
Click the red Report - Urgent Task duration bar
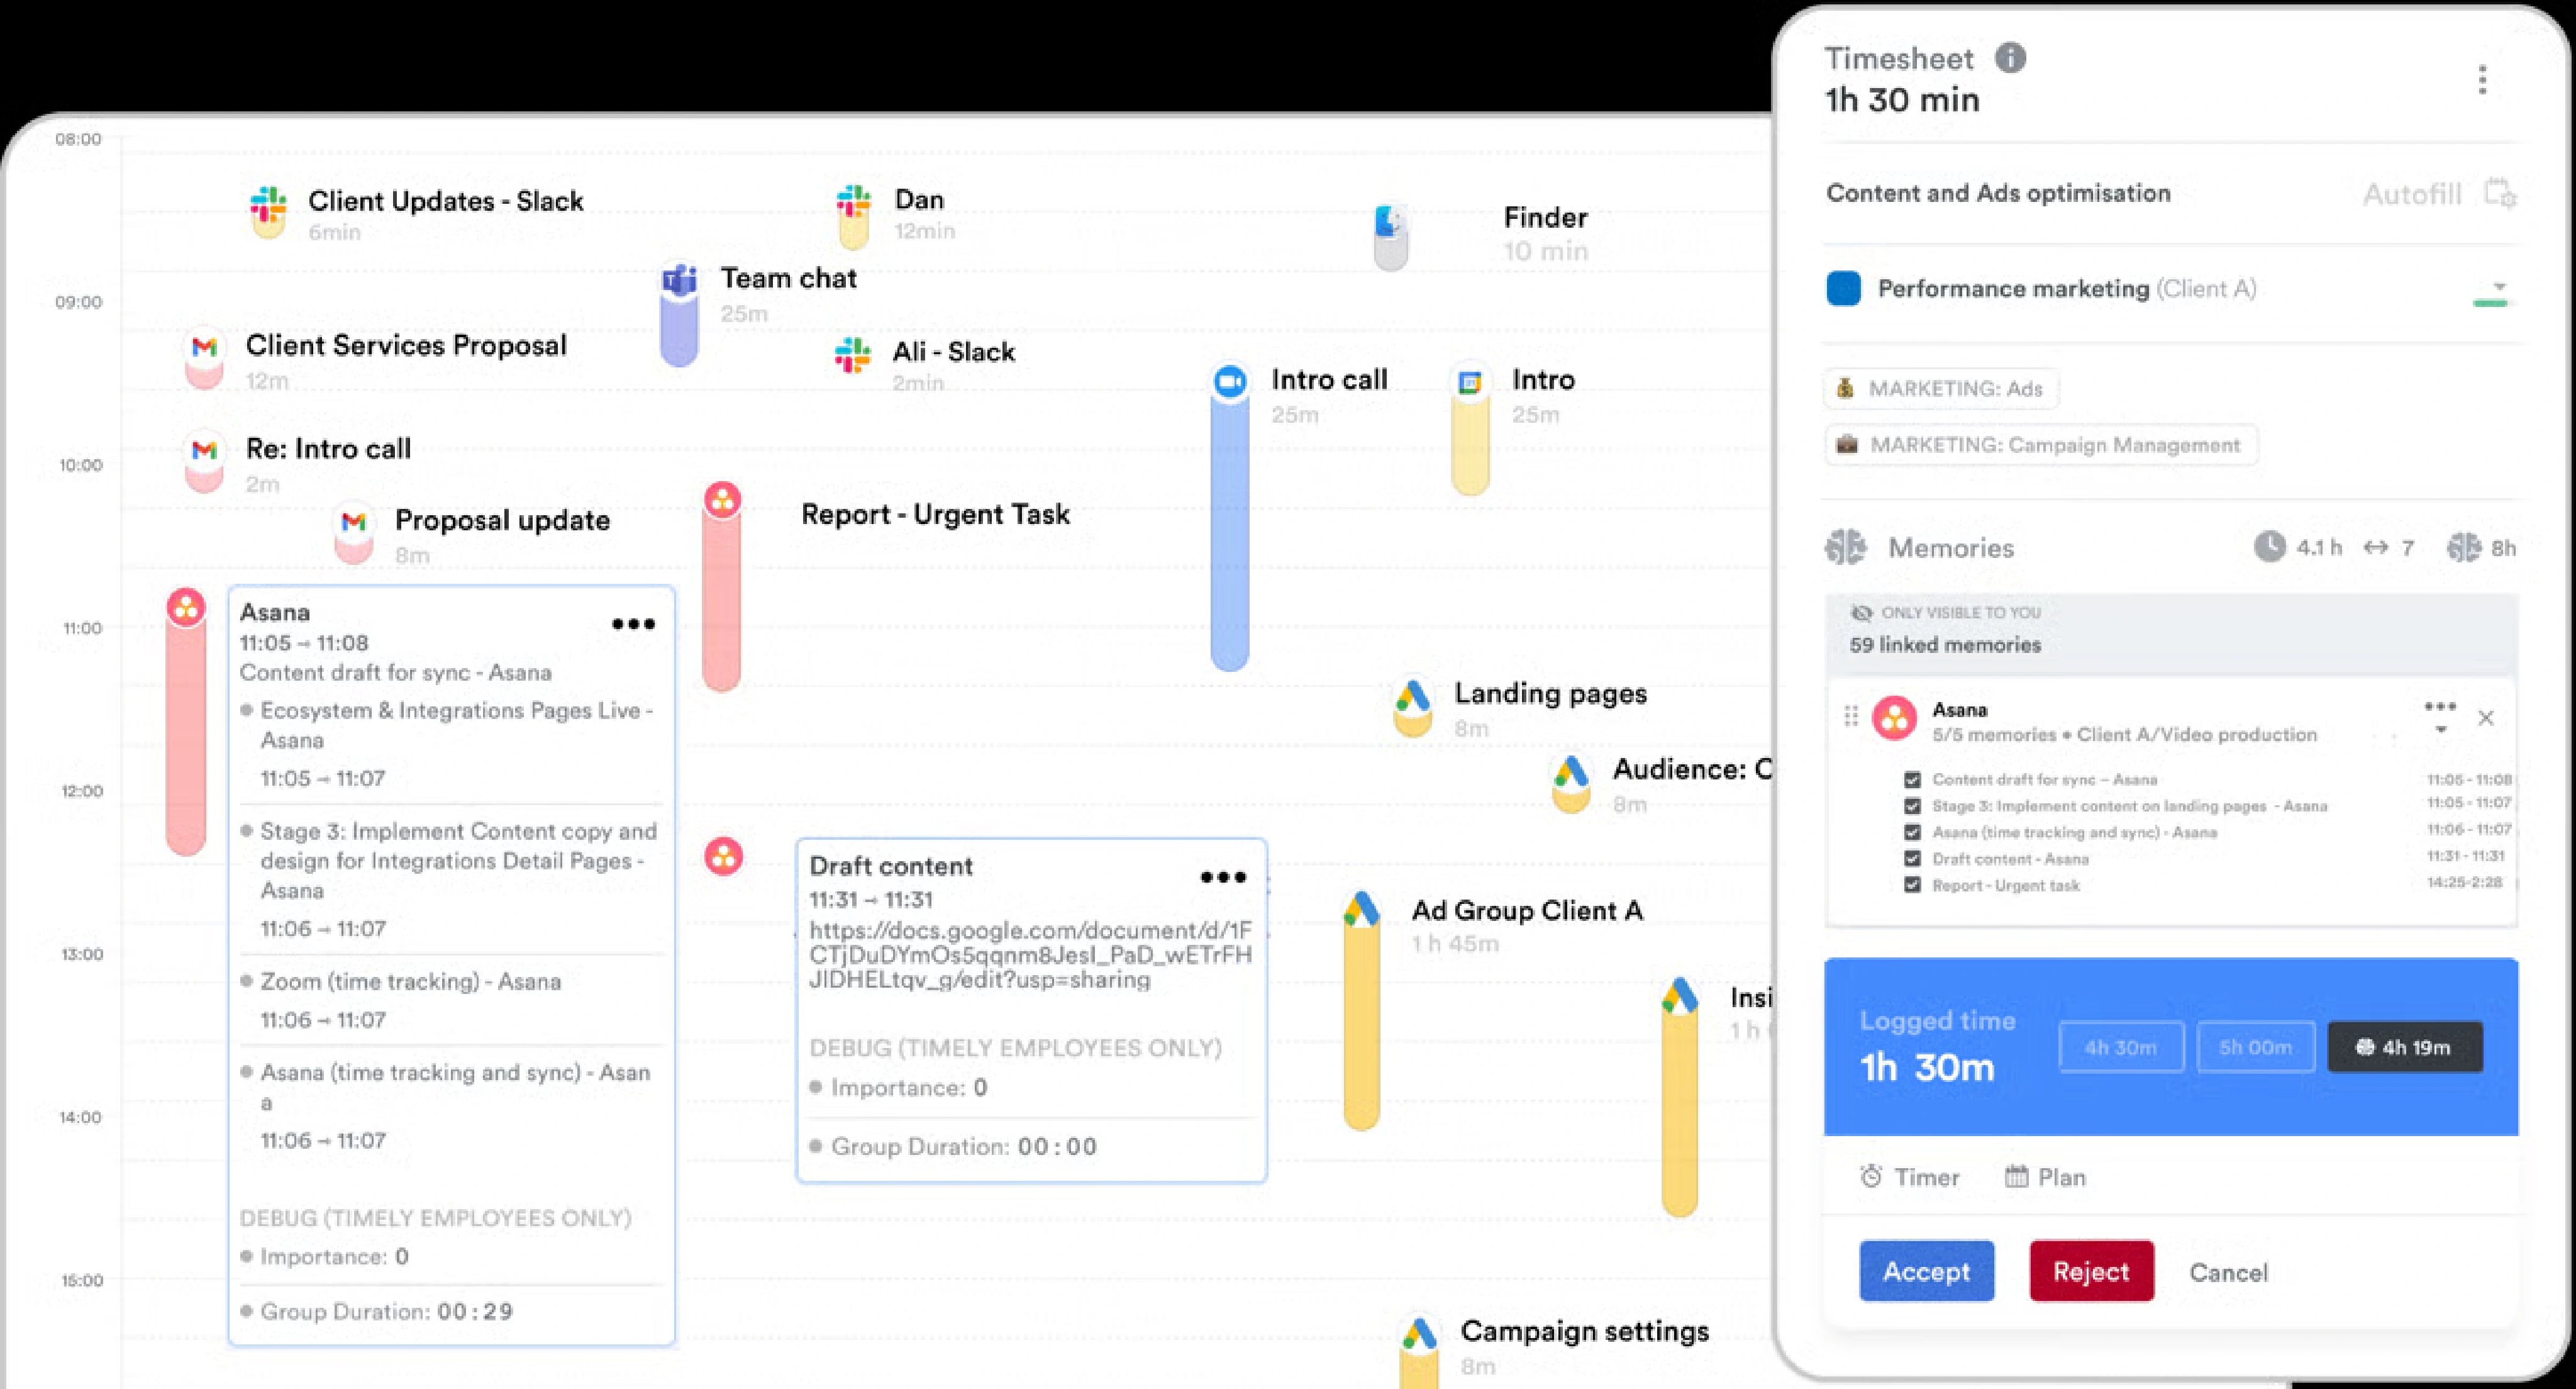pyautogui.click(x=722, y=604)
